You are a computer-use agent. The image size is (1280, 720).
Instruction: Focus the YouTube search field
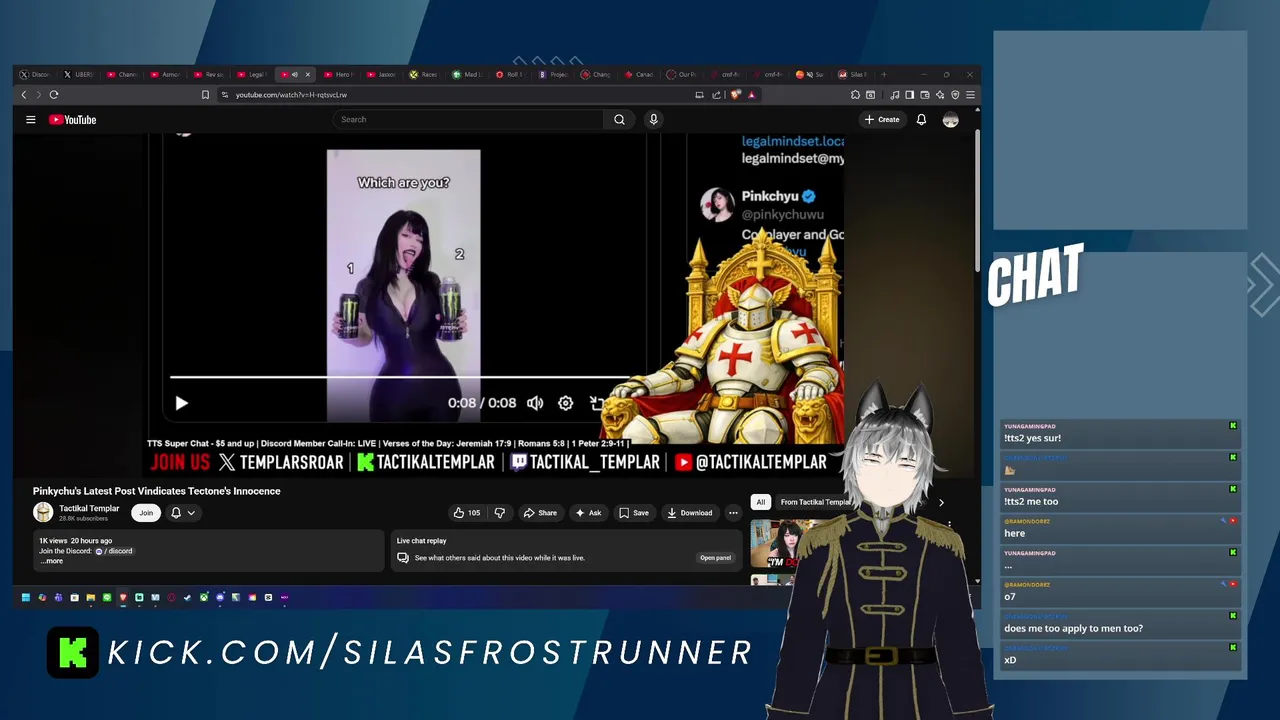coord(468,120)
